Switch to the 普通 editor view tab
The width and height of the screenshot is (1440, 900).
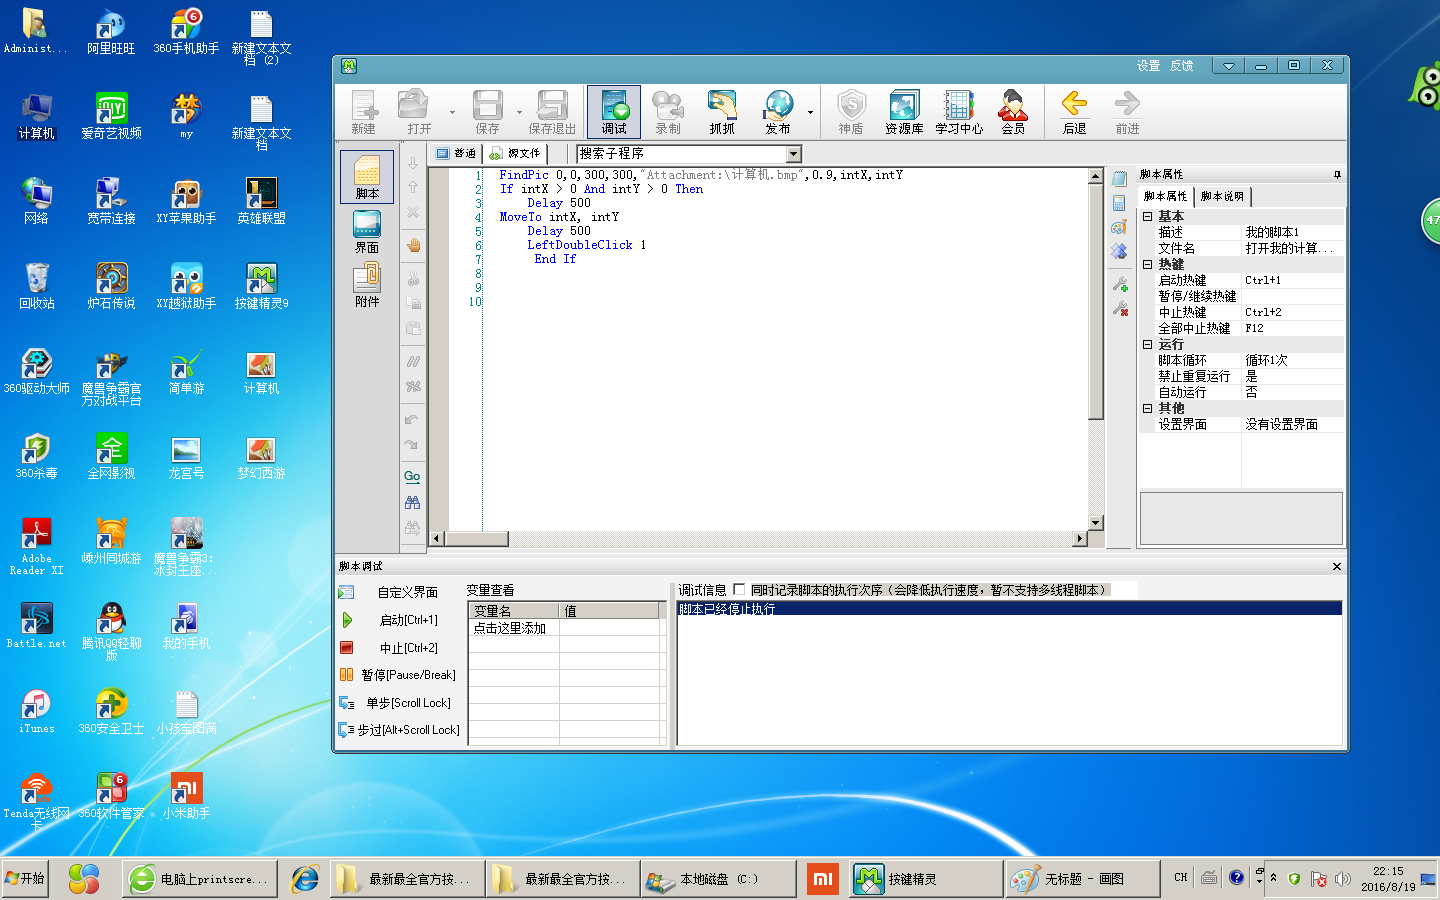pos(456,154)
